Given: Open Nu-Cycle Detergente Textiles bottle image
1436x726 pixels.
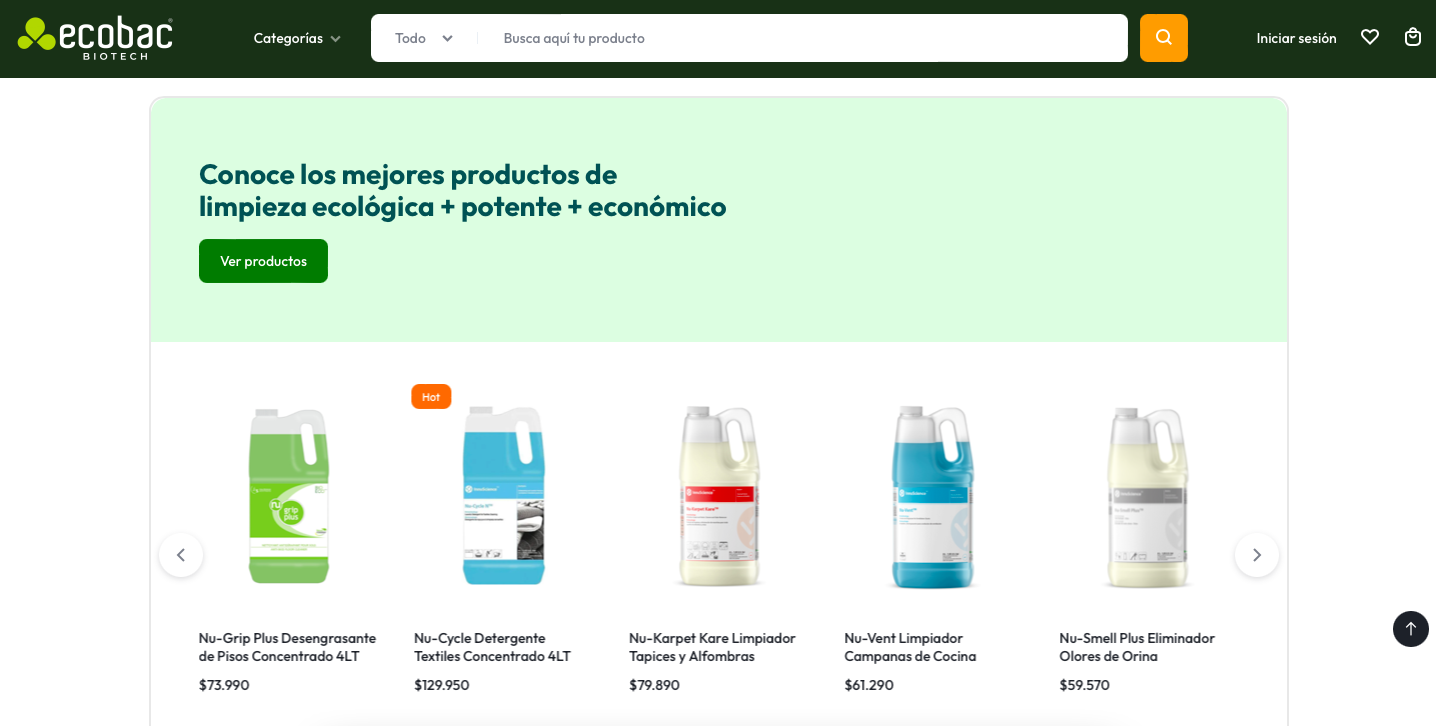Looking at the screenshot, I should (x=504, y=495).
